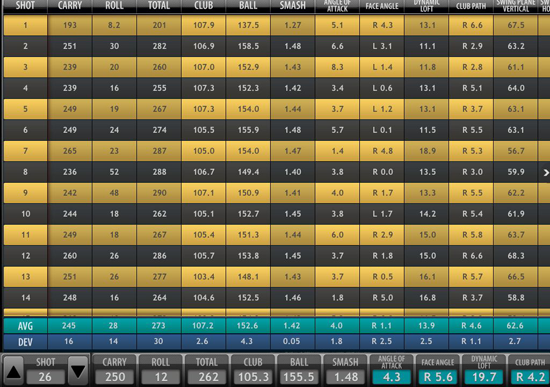
Task: Select the CARRY column header
Action: click(70, 5)
